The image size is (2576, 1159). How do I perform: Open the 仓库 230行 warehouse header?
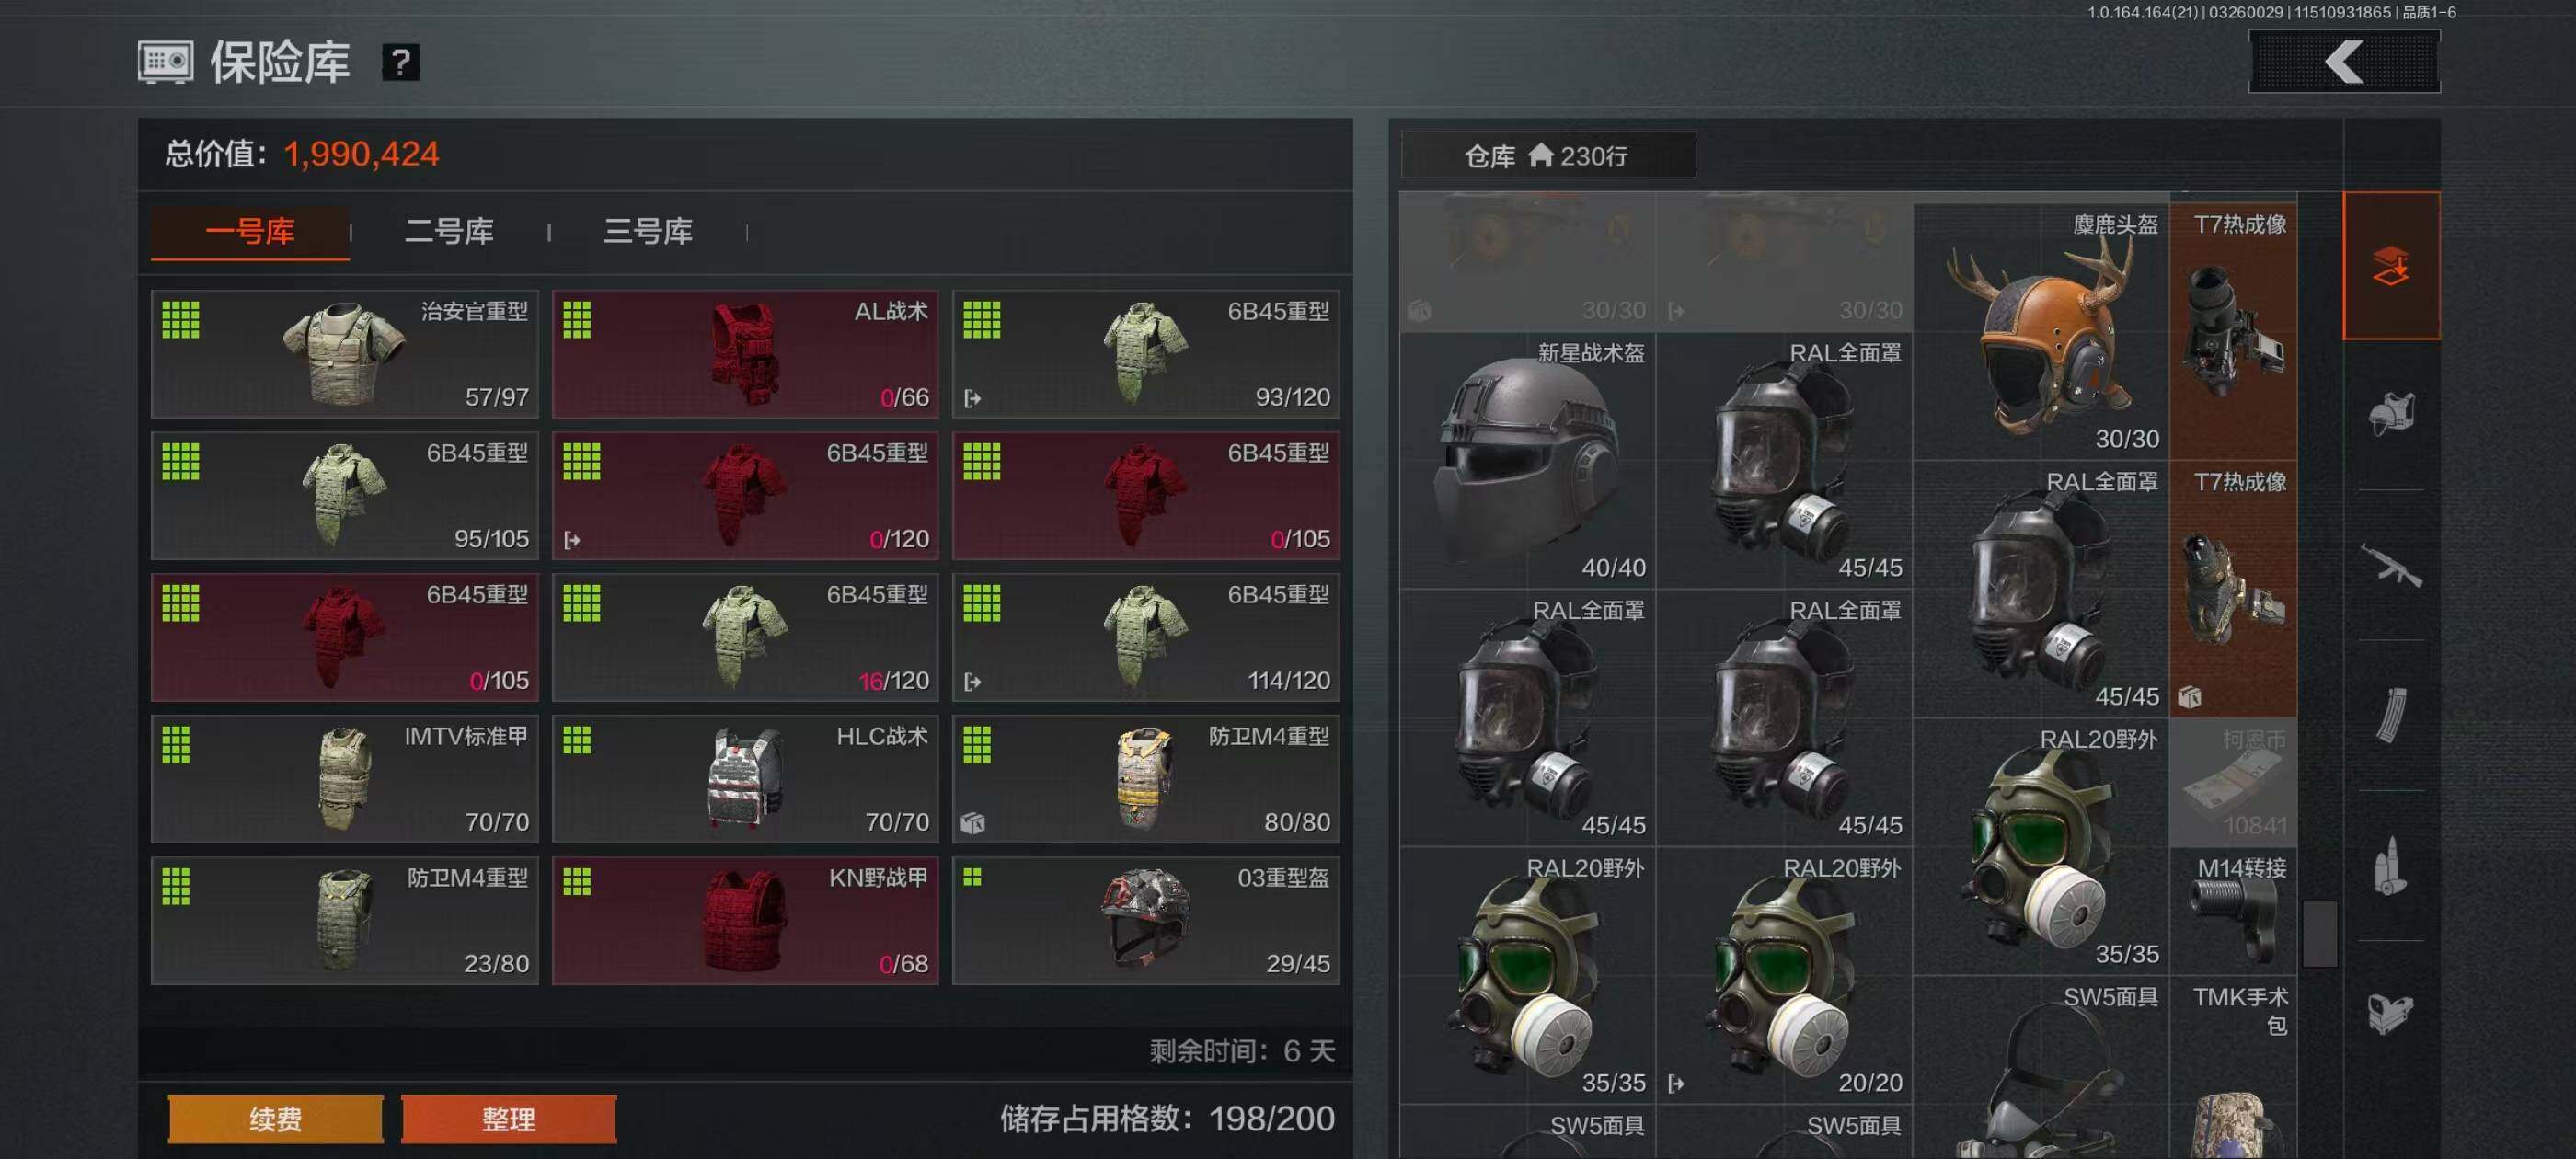1548,156
